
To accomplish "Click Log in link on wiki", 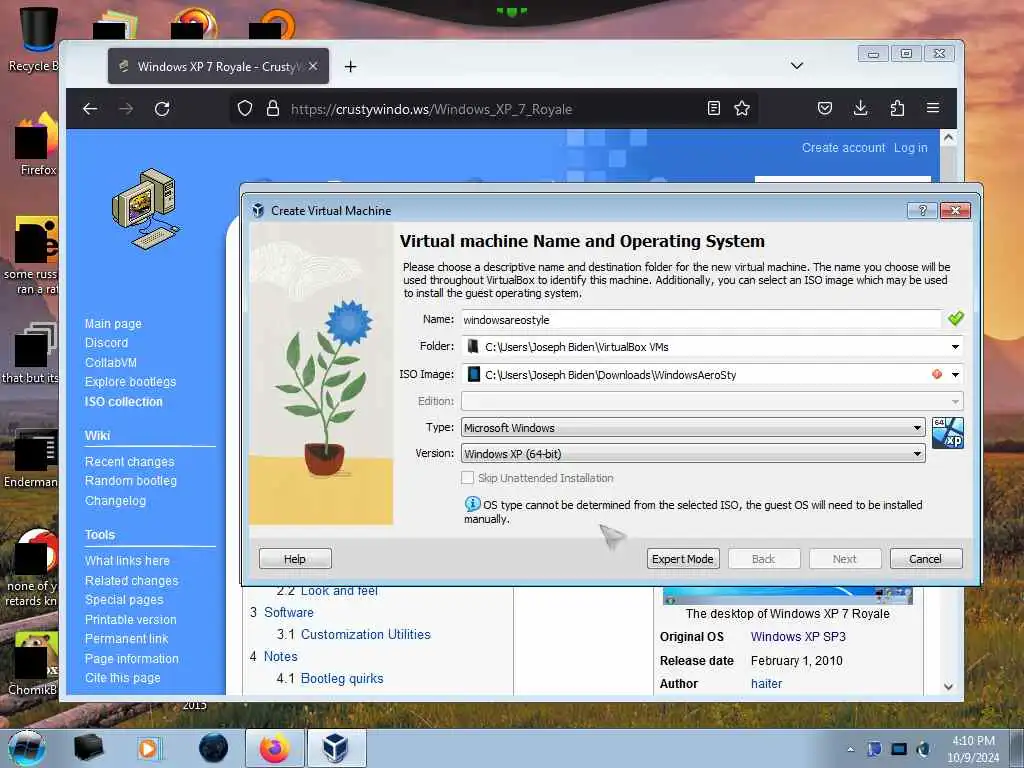I will (910, 148).
